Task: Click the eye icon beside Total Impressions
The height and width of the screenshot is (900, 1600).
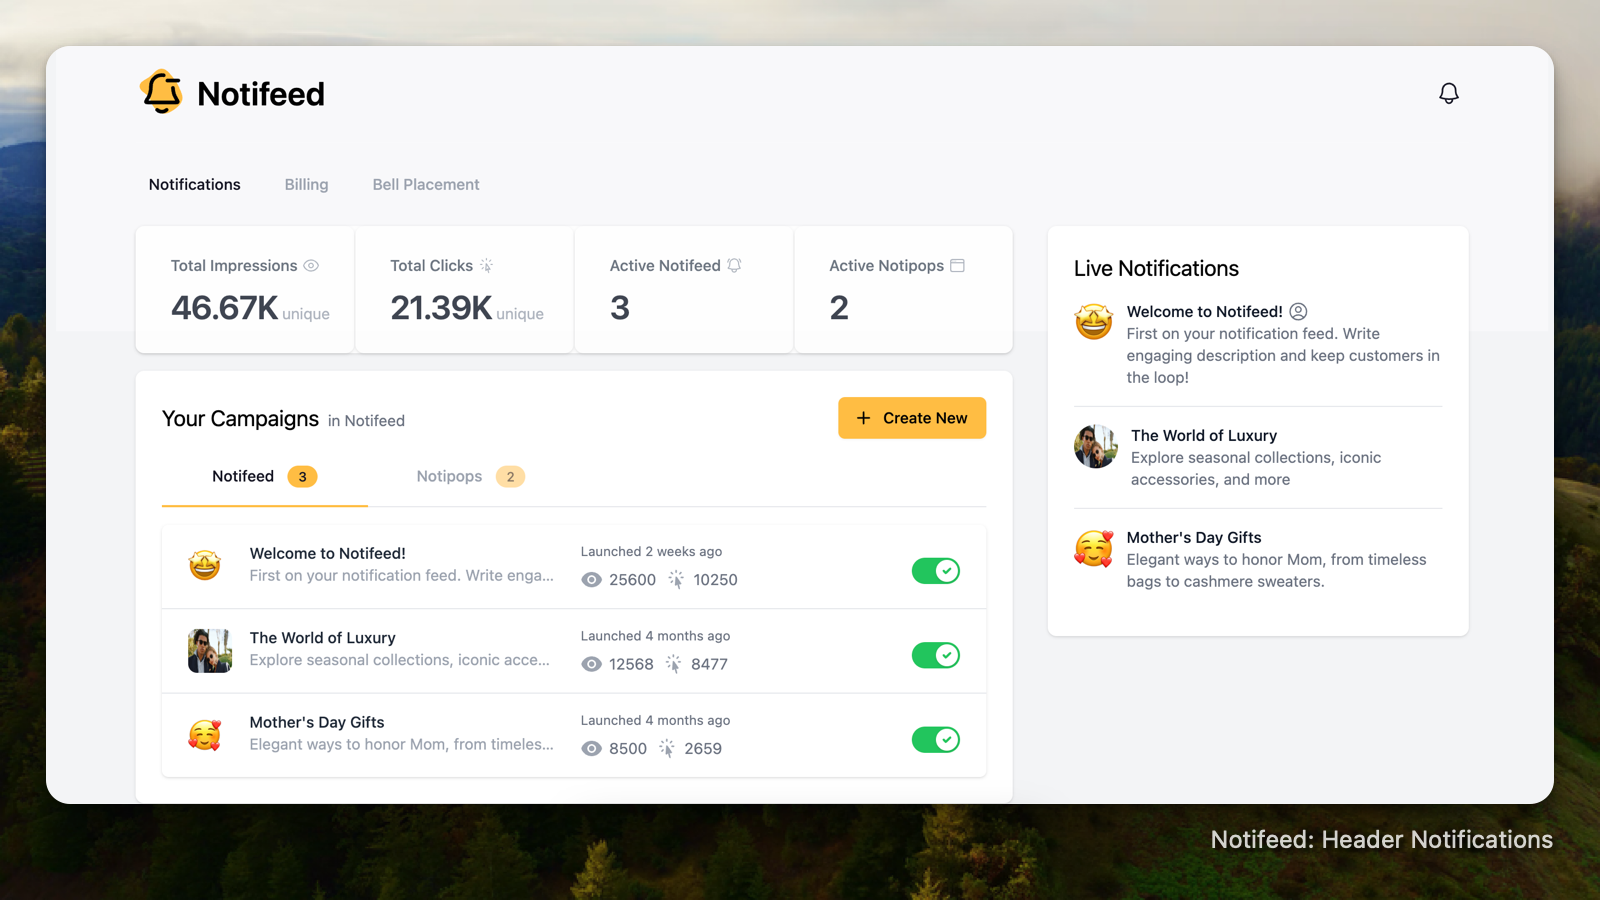Action: click(x=311, y=265)
